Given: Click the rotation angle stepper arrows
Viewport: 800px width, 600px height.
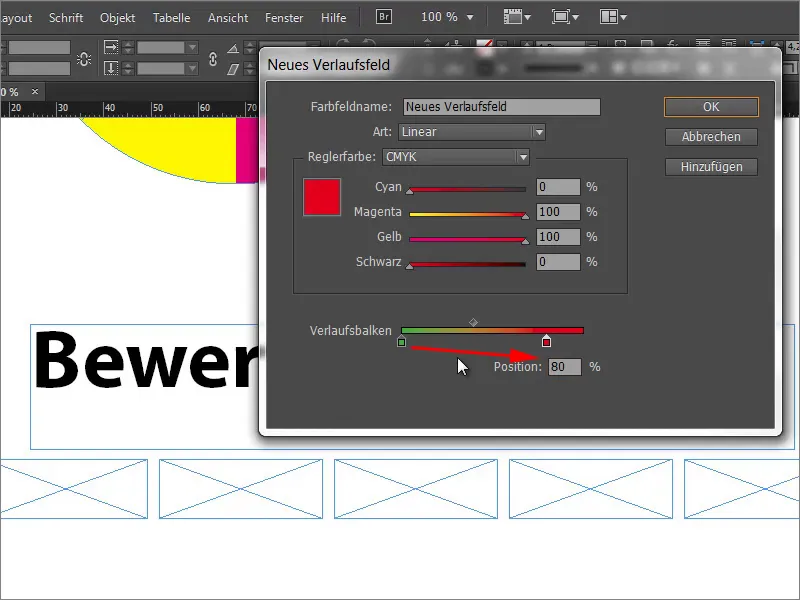Looking at the screenshot, I should coord(249,48).
